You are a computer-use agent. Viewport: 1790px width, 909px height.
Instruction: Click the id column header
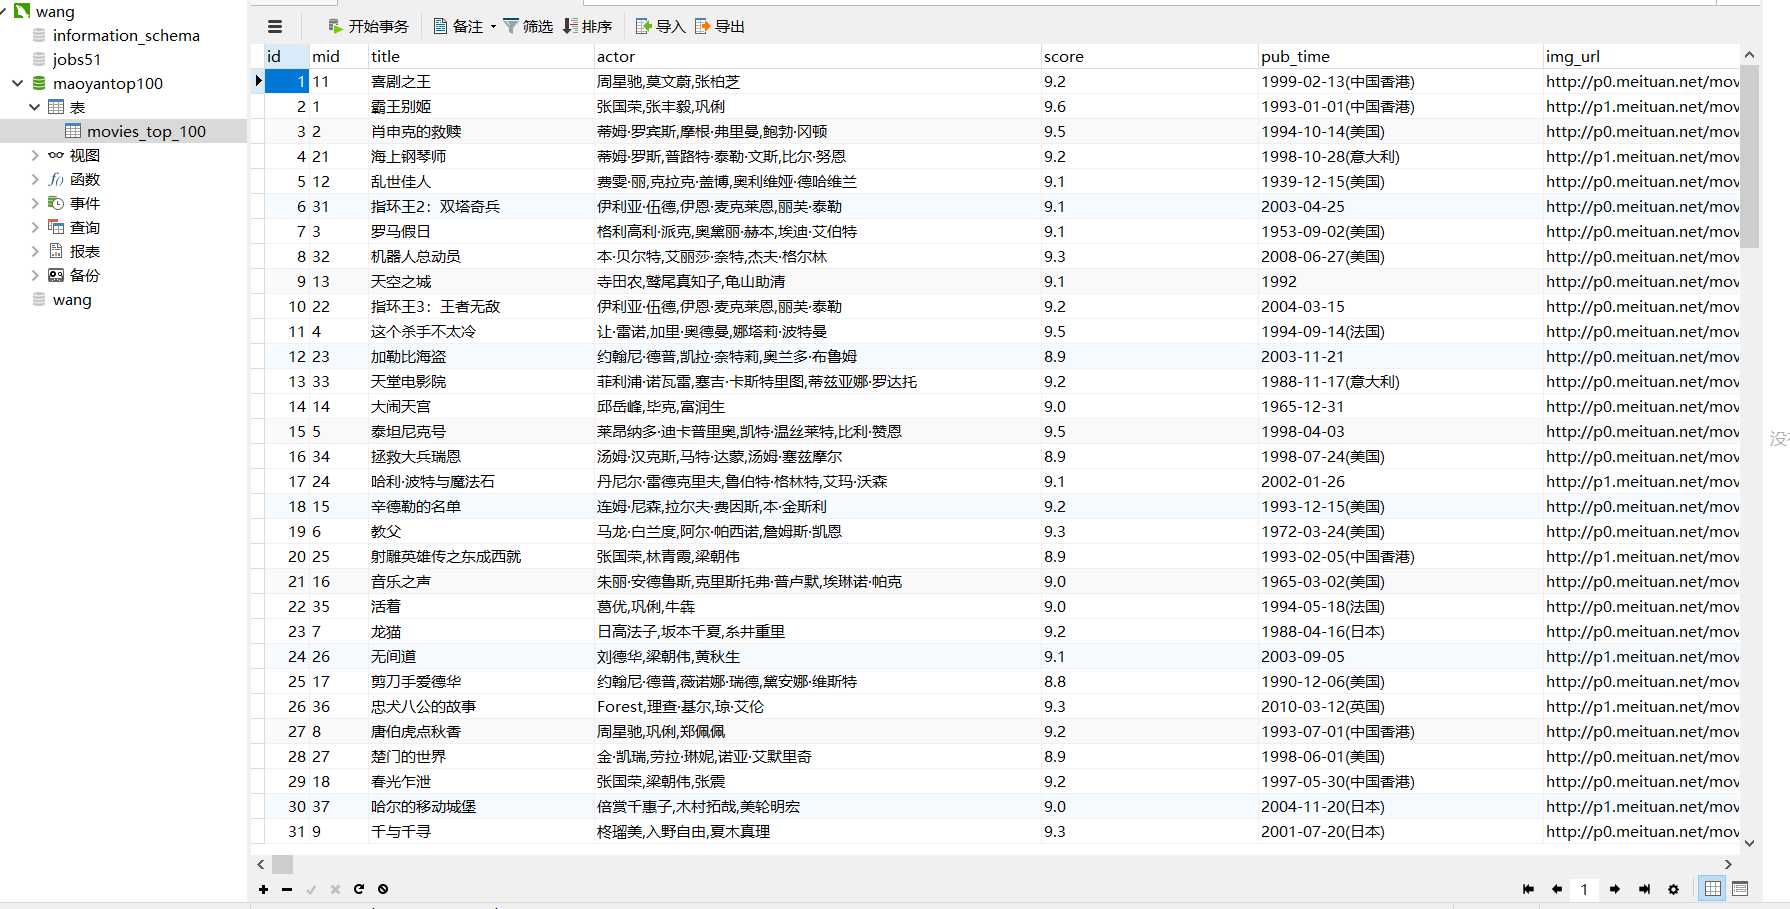(286, 57)
